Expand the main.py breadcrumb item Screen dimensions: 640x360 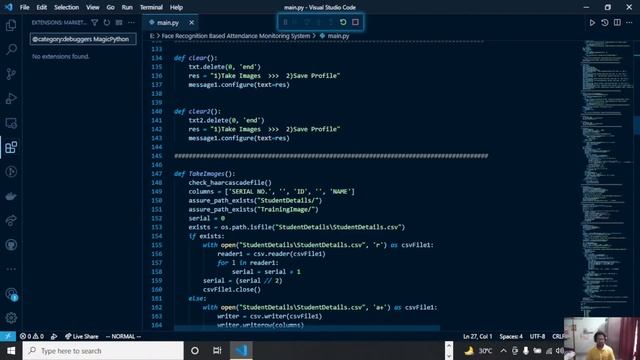[334, 36]
